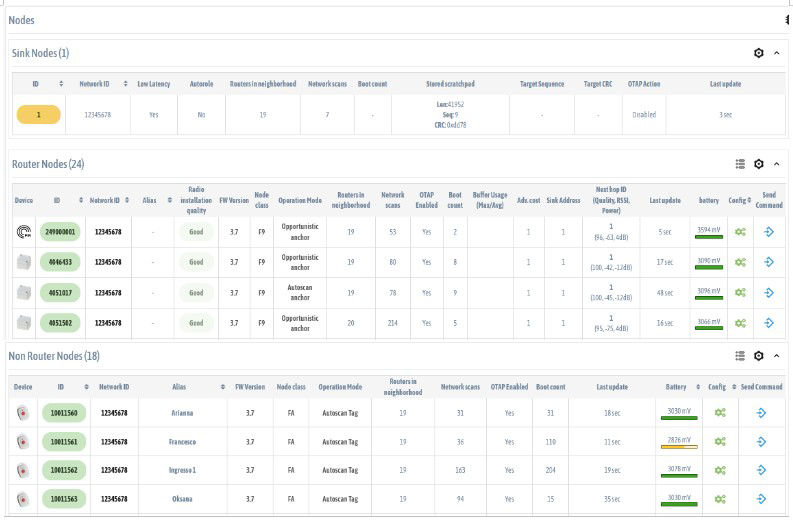
Task: Send command to tag Oksana
Action: pos(761,497)
